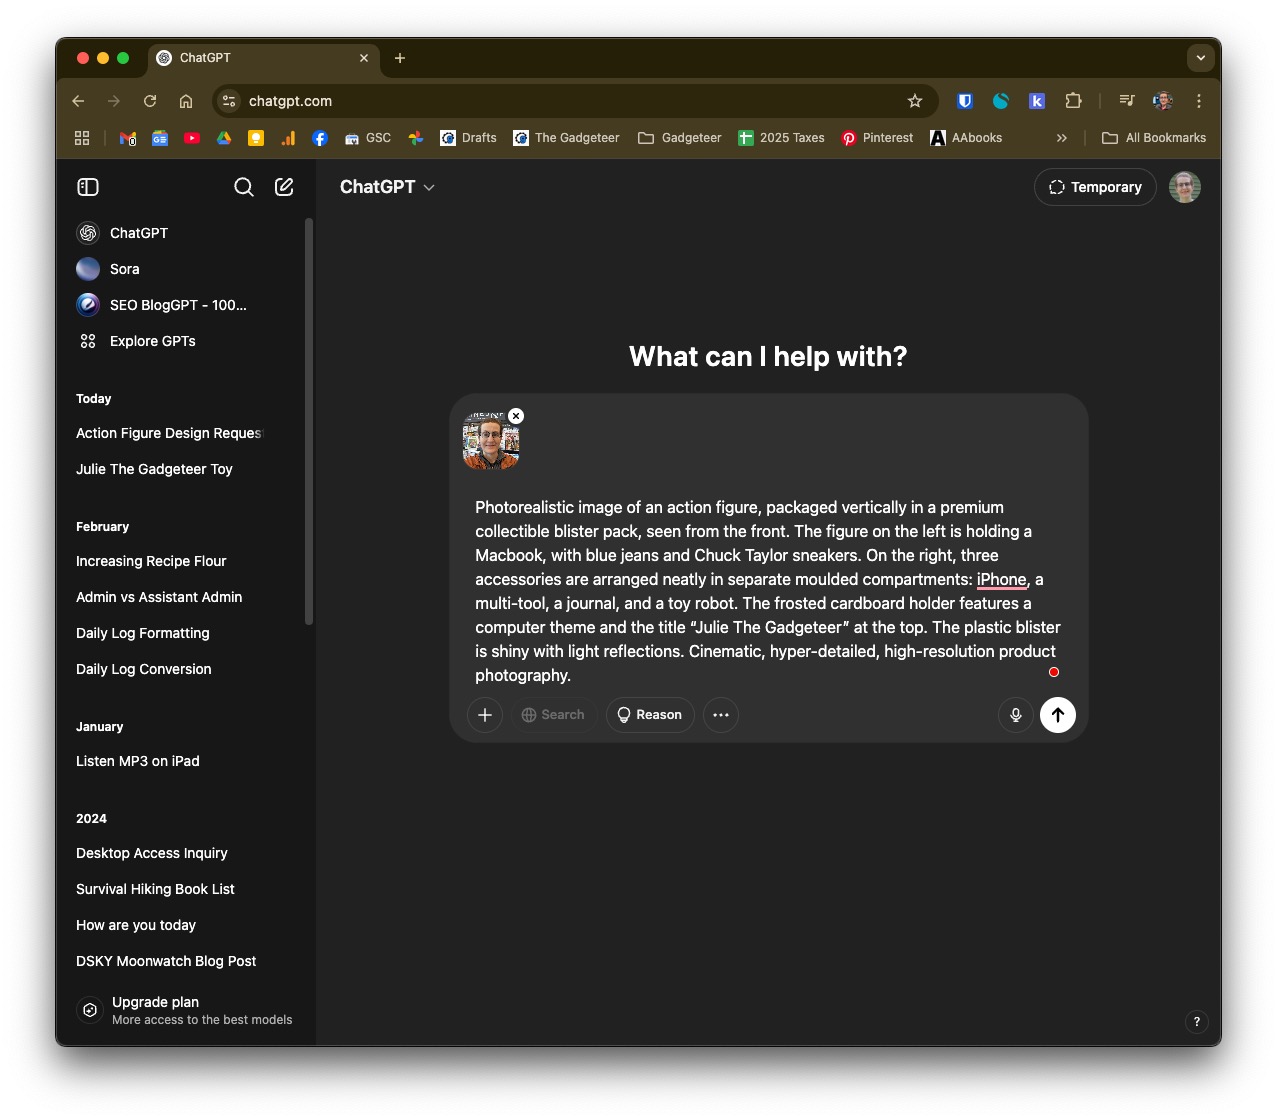This screenshot has height=1120, width=1277.
Task: Open GSC bookmark
Action: pos(368,138)
